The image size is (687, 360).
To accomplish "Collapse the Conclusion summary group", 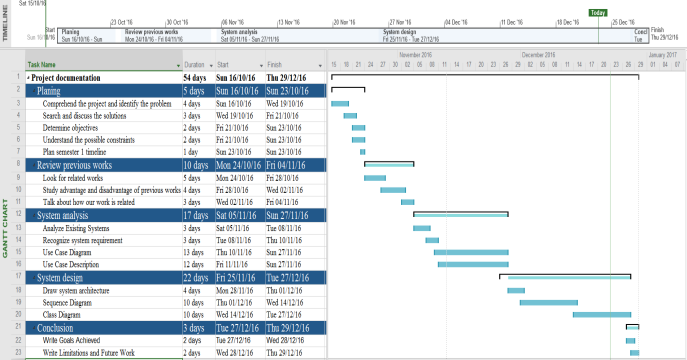I will 34,328.
